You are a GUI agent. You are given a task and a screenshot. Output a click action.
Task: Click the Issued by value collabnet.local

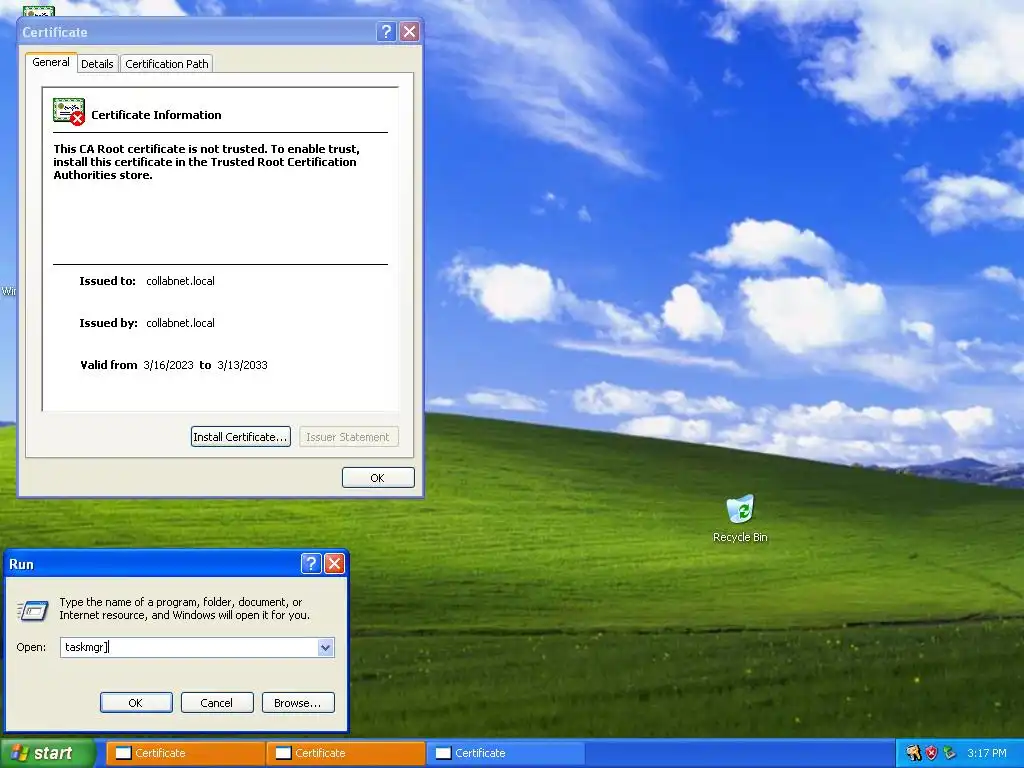pos(180,323)
